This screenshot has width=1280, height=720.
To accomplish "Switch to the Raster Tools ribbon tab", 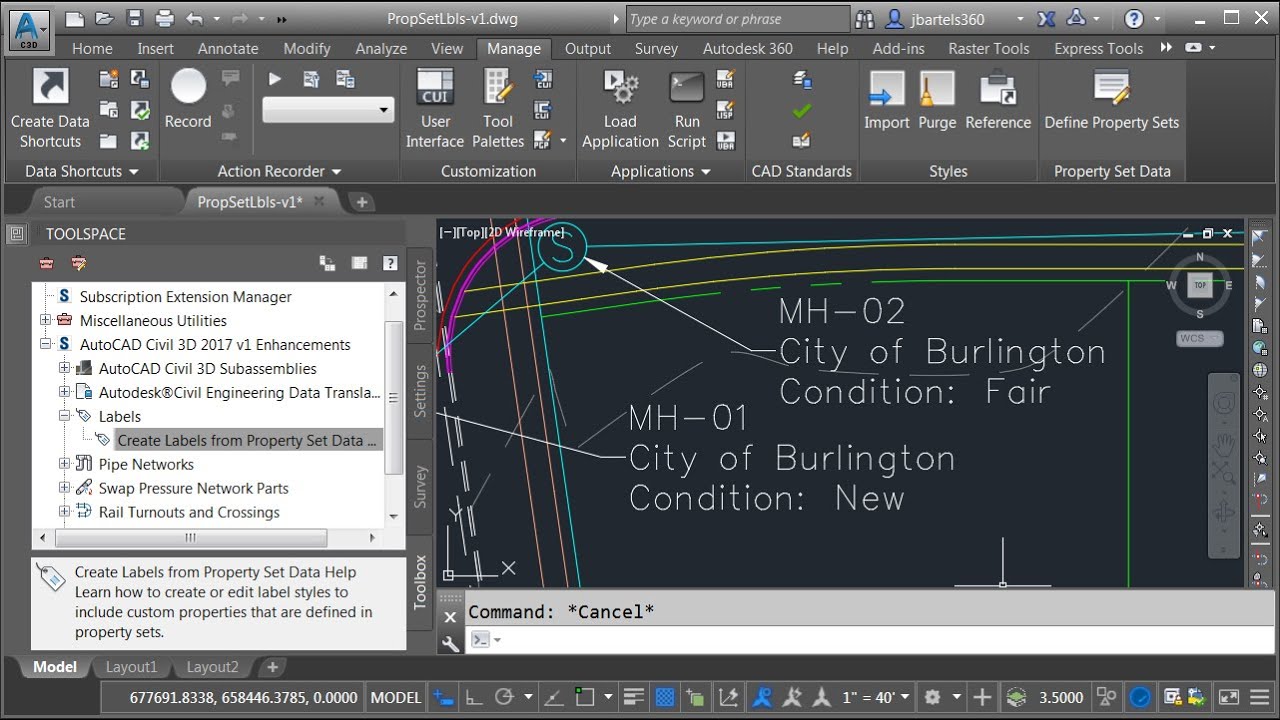I will coord(989,48).
